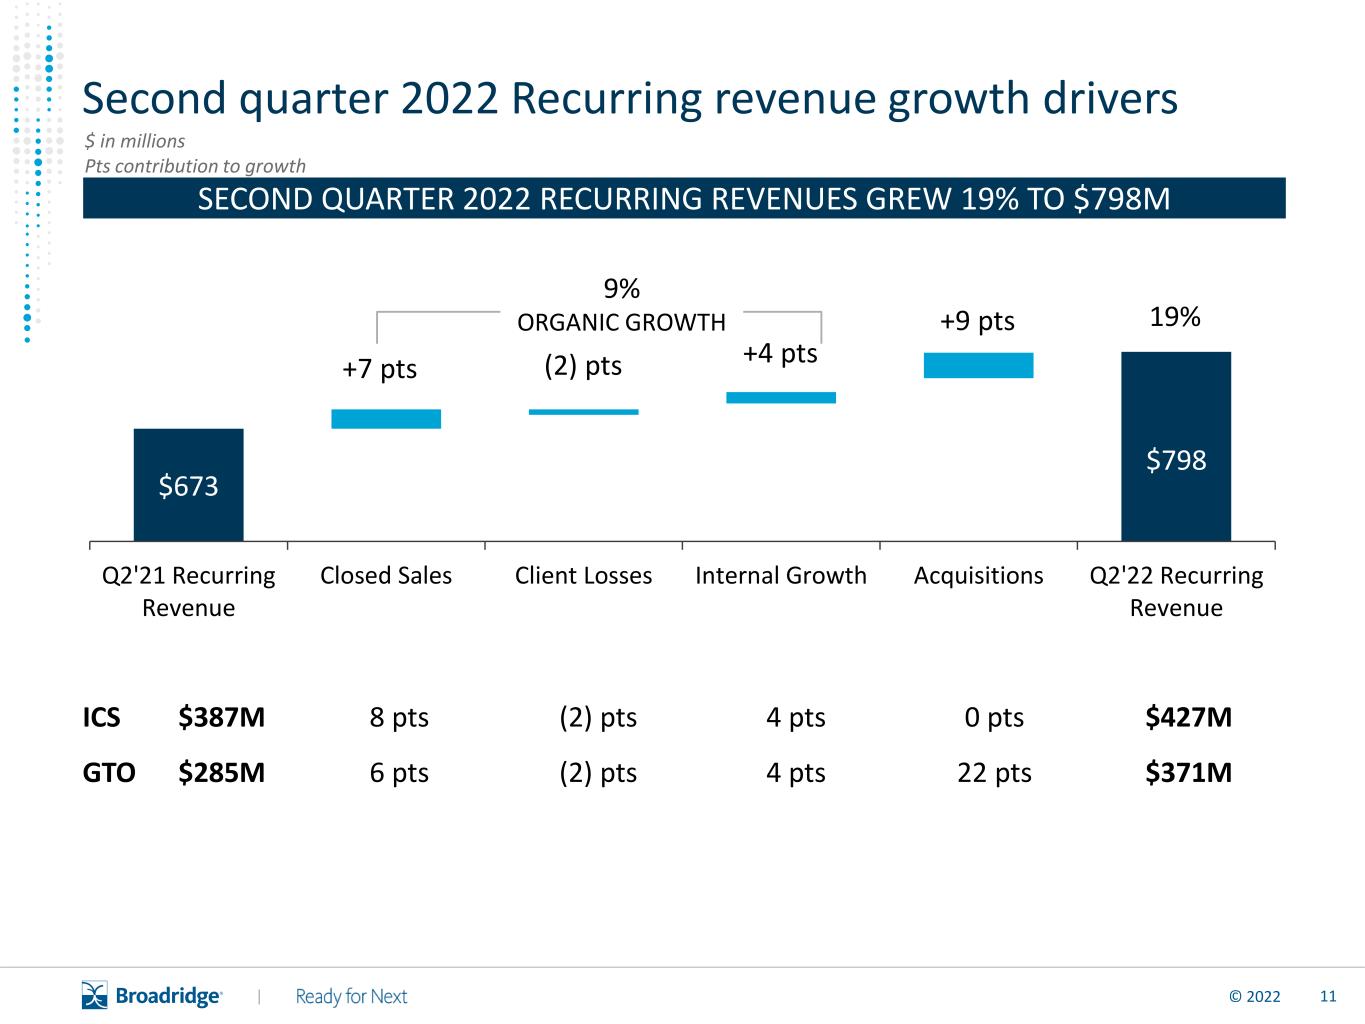Click the '19%' label above the final bar
Viewport: 1365px width, 1024px height.
1175,317
